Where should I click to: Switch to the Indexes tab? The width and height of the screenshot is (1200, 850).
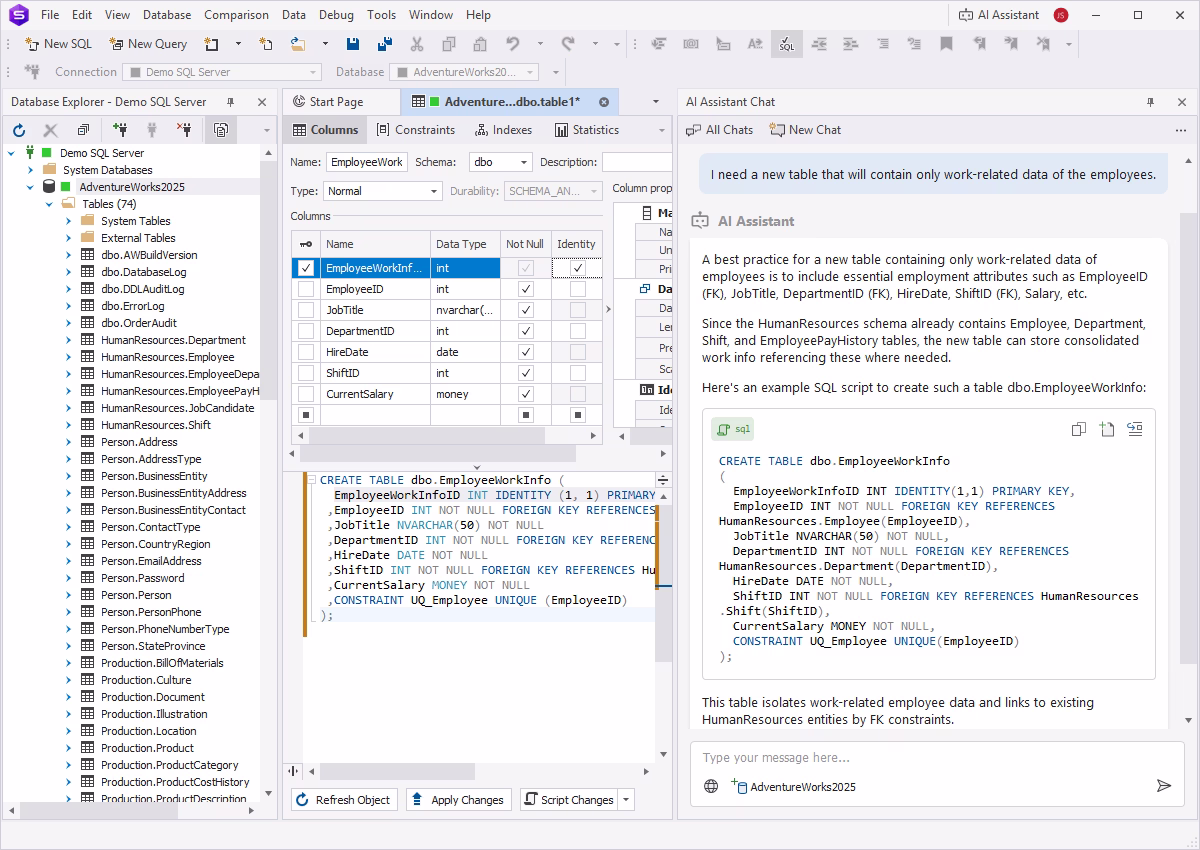503,130
